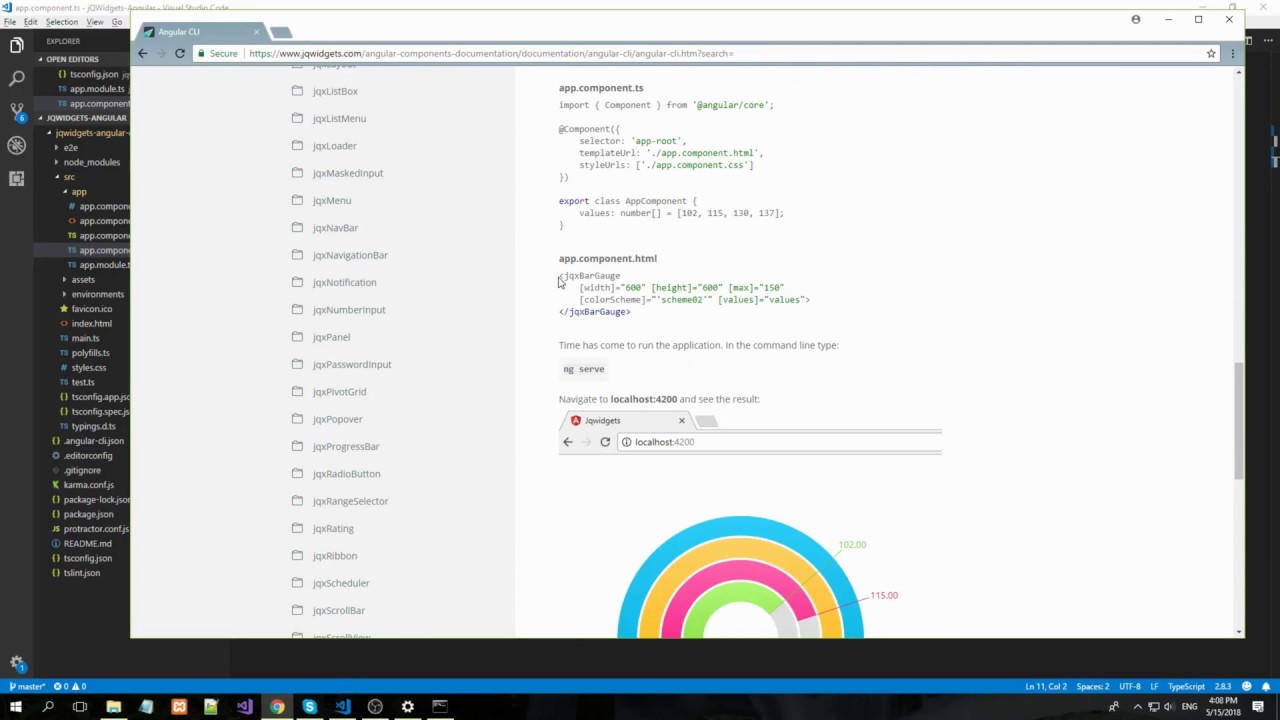Image resolution: width=1280 pixels, height=720 pixels.
Task: Collapse the src folder
Action: pyautogui.click(x=69, y=177)
